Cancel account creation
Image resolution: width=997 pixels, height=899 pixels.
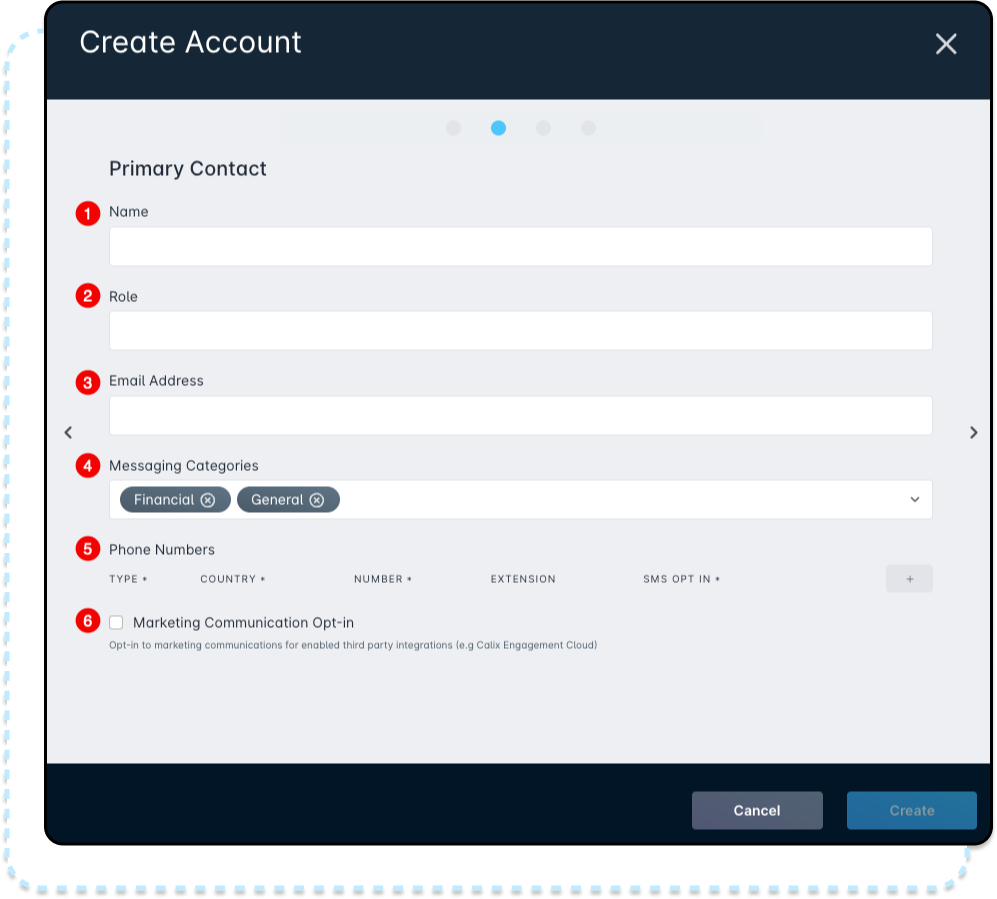coord(757,810)
